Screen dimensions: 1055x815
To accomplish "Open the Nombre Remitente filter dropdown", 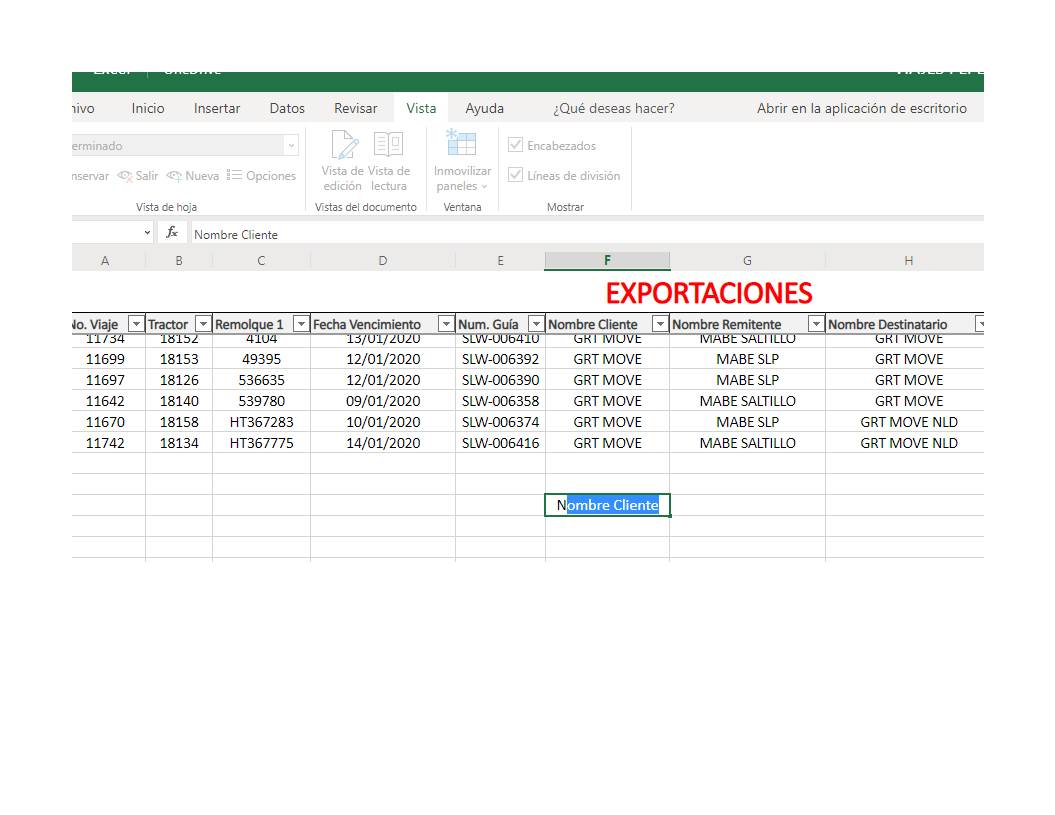I will (x=816, y=324).
